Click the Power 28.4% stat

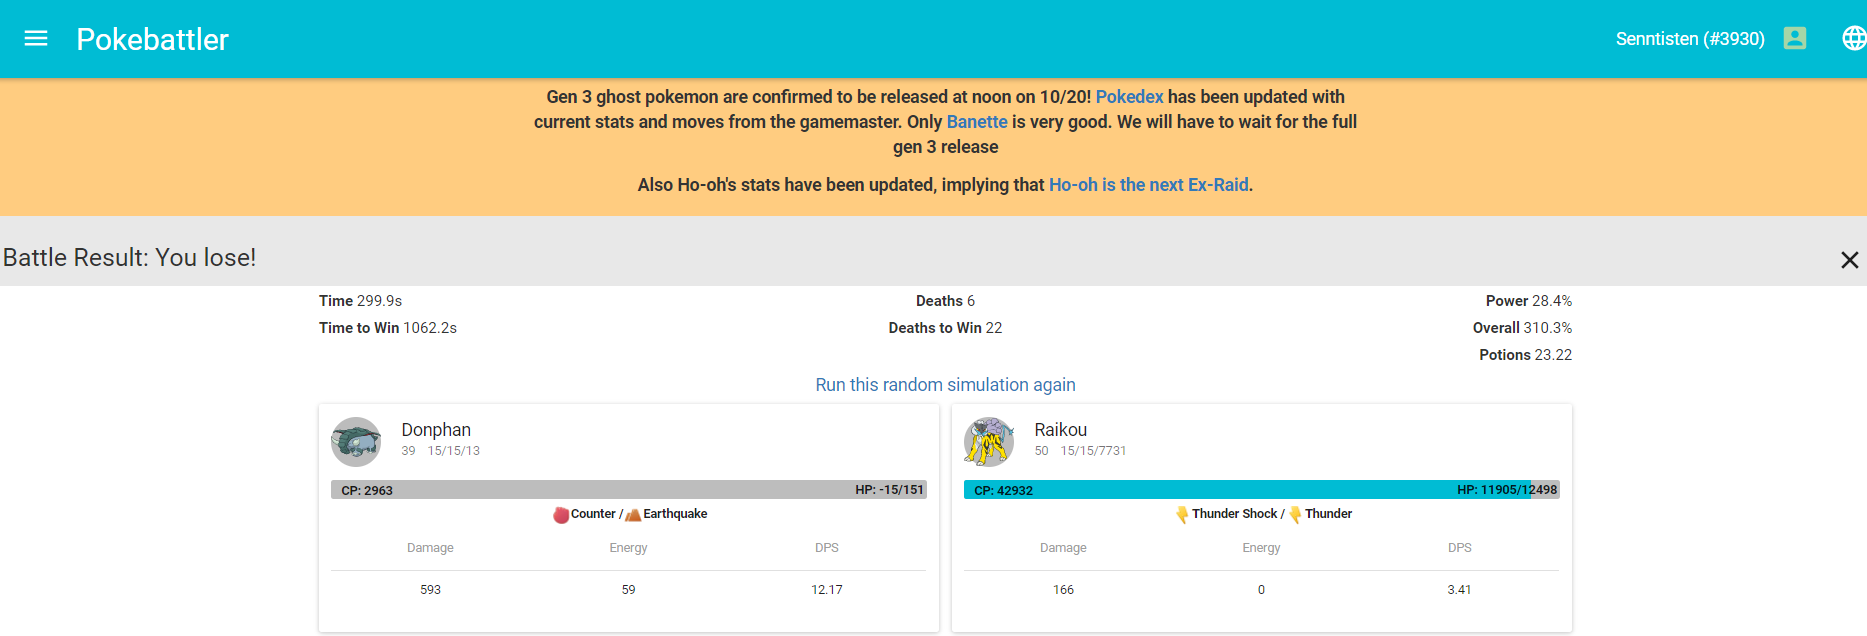click(1529, 301)
